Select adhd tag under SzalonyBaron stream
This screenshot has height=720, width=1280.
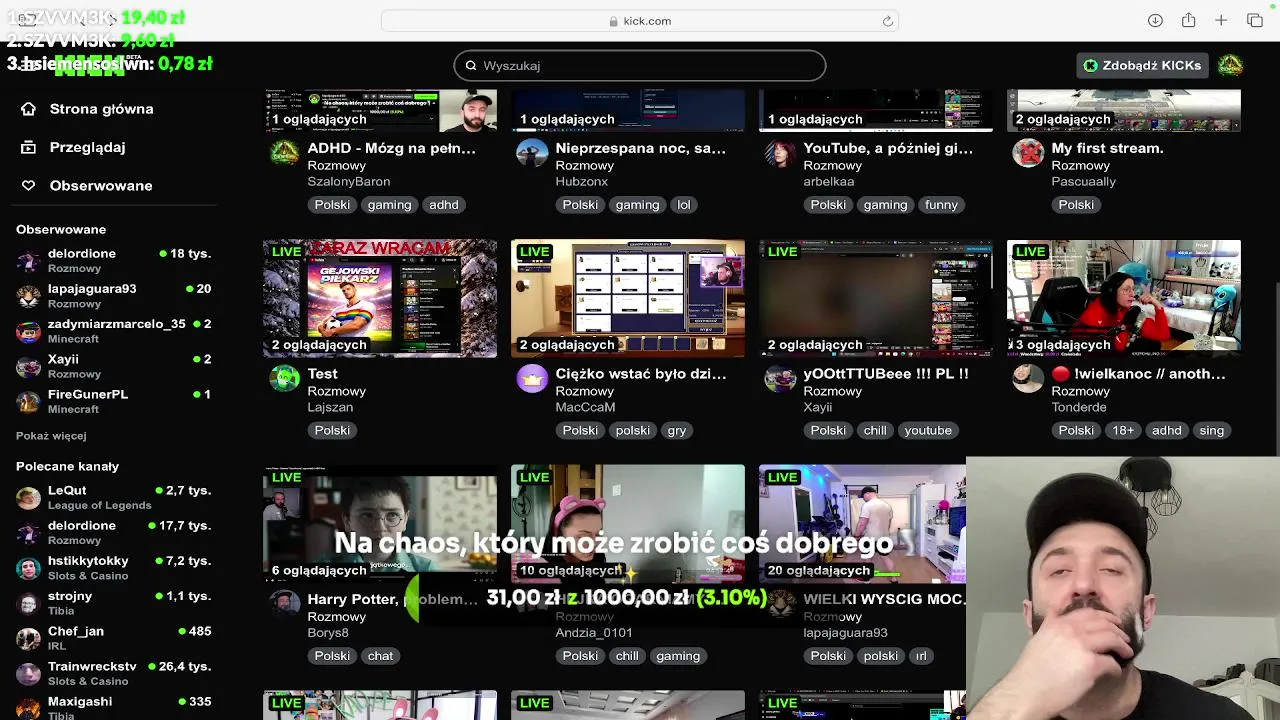pos(444,205)
